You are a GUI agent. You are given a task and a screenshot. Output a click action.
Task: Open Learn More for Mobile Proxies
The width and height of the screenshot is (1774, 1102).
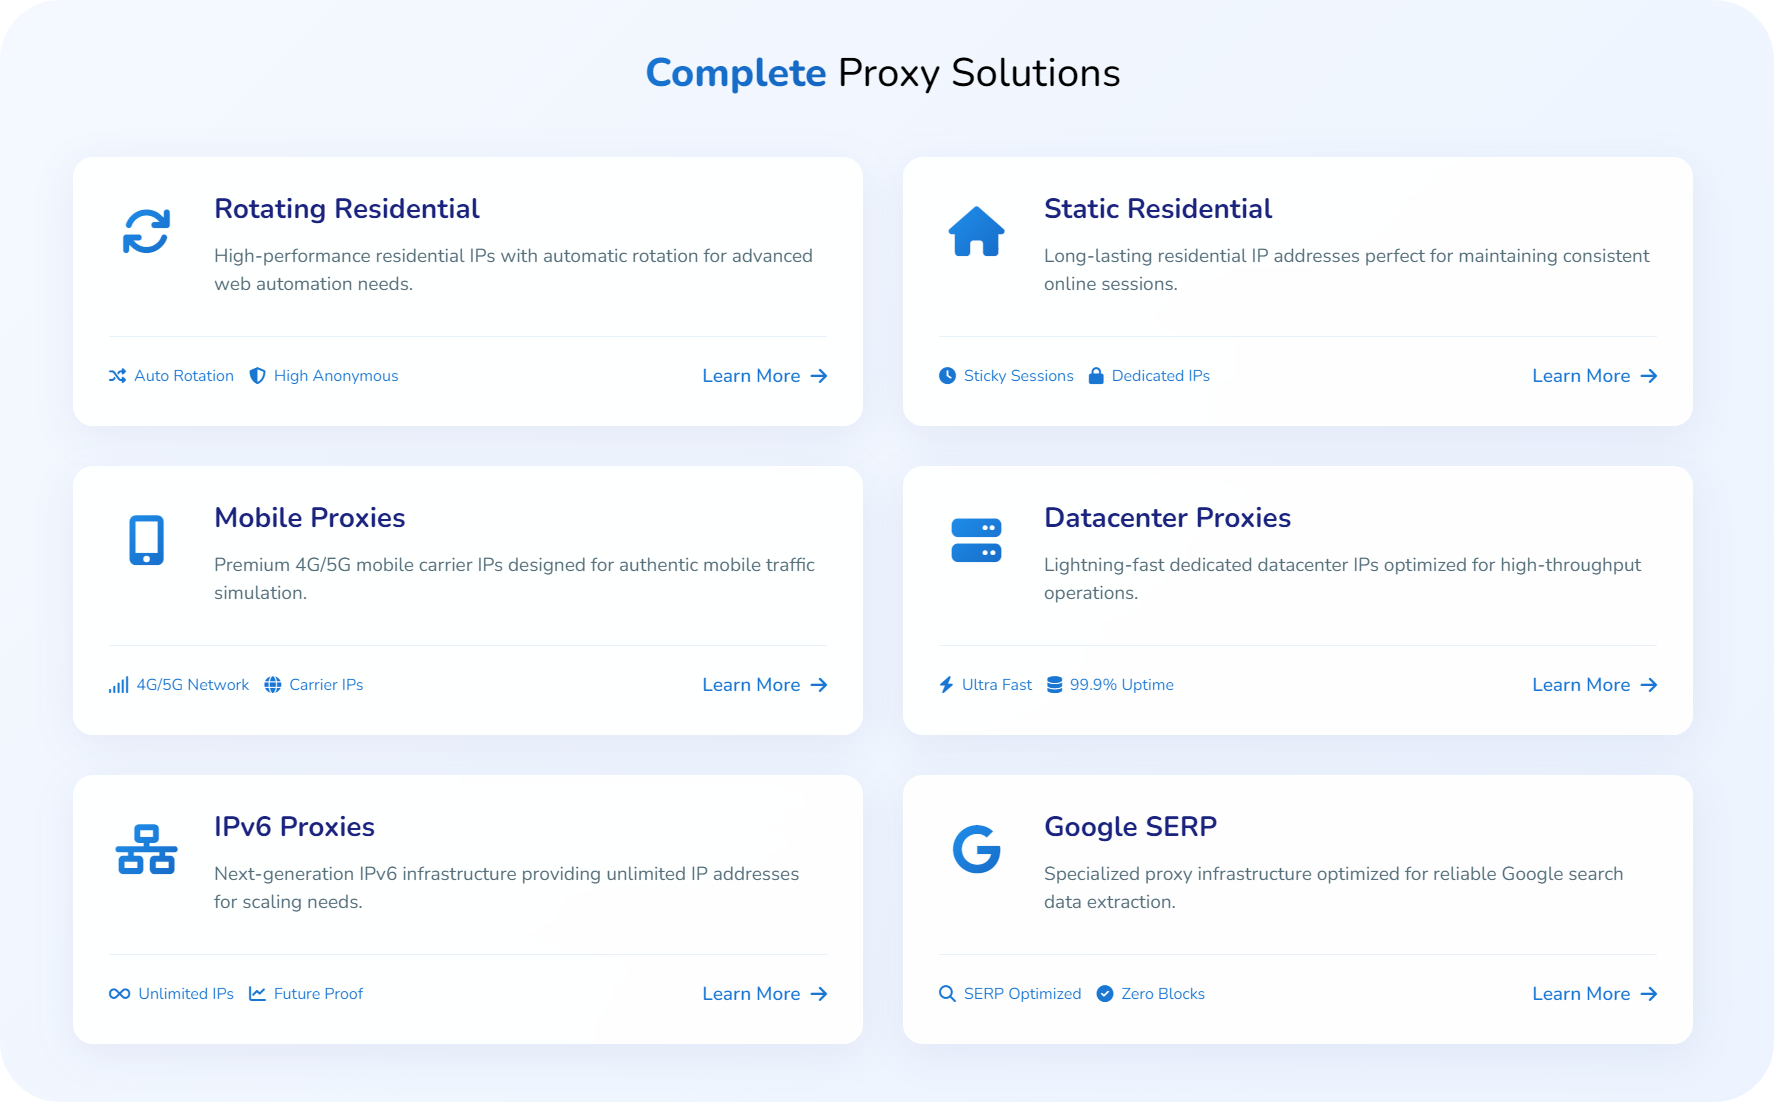click(765, 685)
